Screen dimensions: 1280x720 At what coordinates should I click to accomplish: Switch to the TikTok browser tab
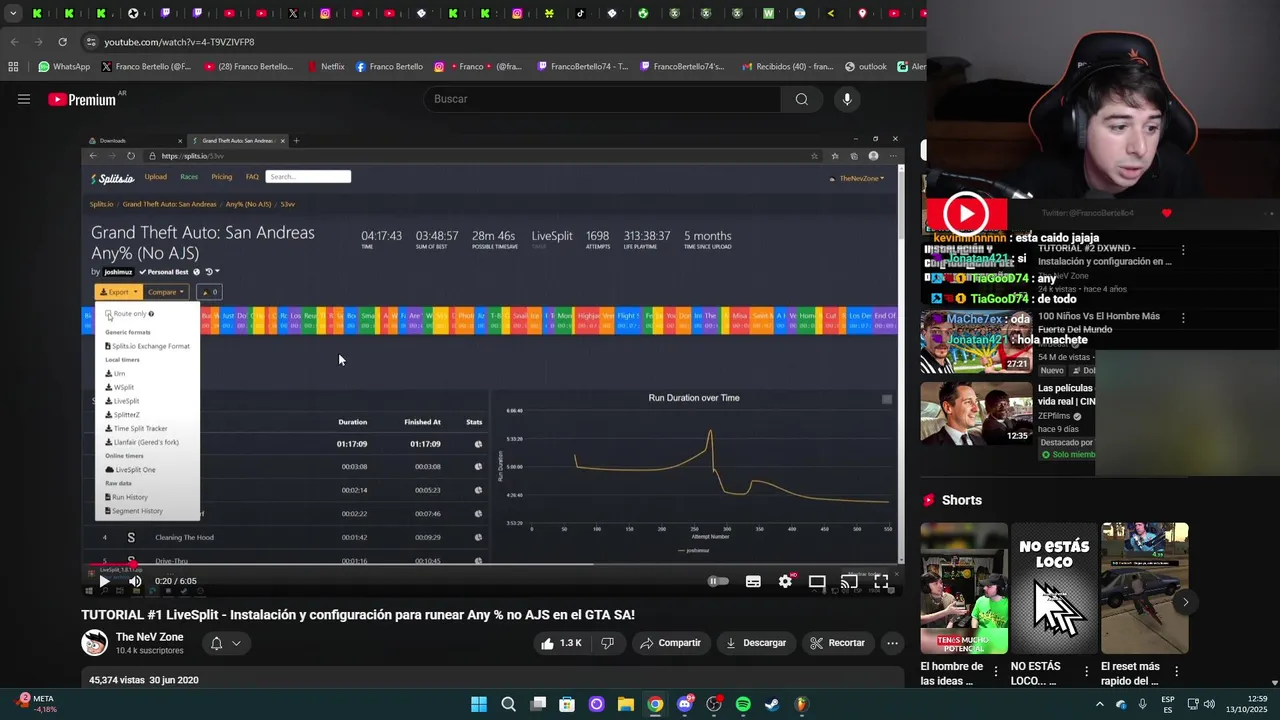581,13
